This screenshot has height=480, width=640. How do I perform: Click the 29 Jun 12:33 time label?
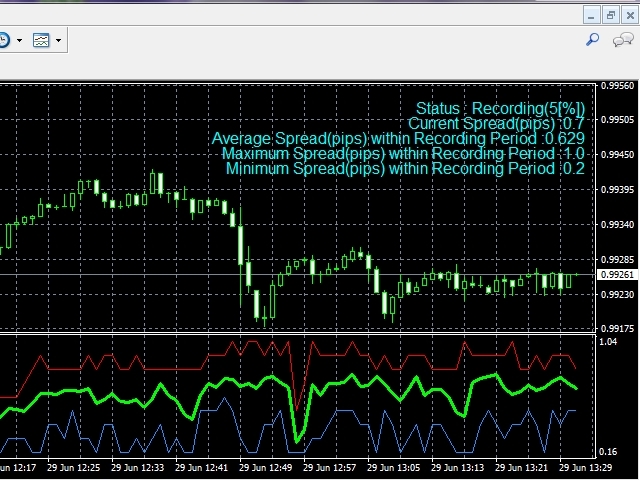tap(138, 468)
